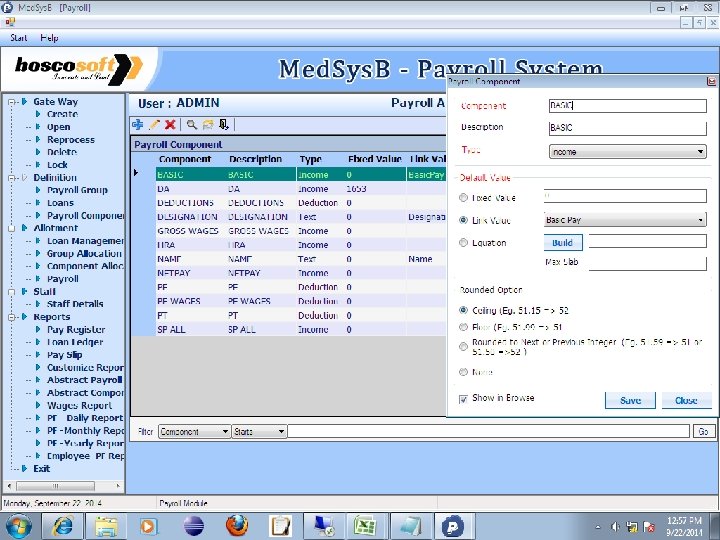The width and height of the screenshot is (720, 540).
Task: Open Pay Slip report in the tree
Action: pyautogui.click(x=65, y=355)
